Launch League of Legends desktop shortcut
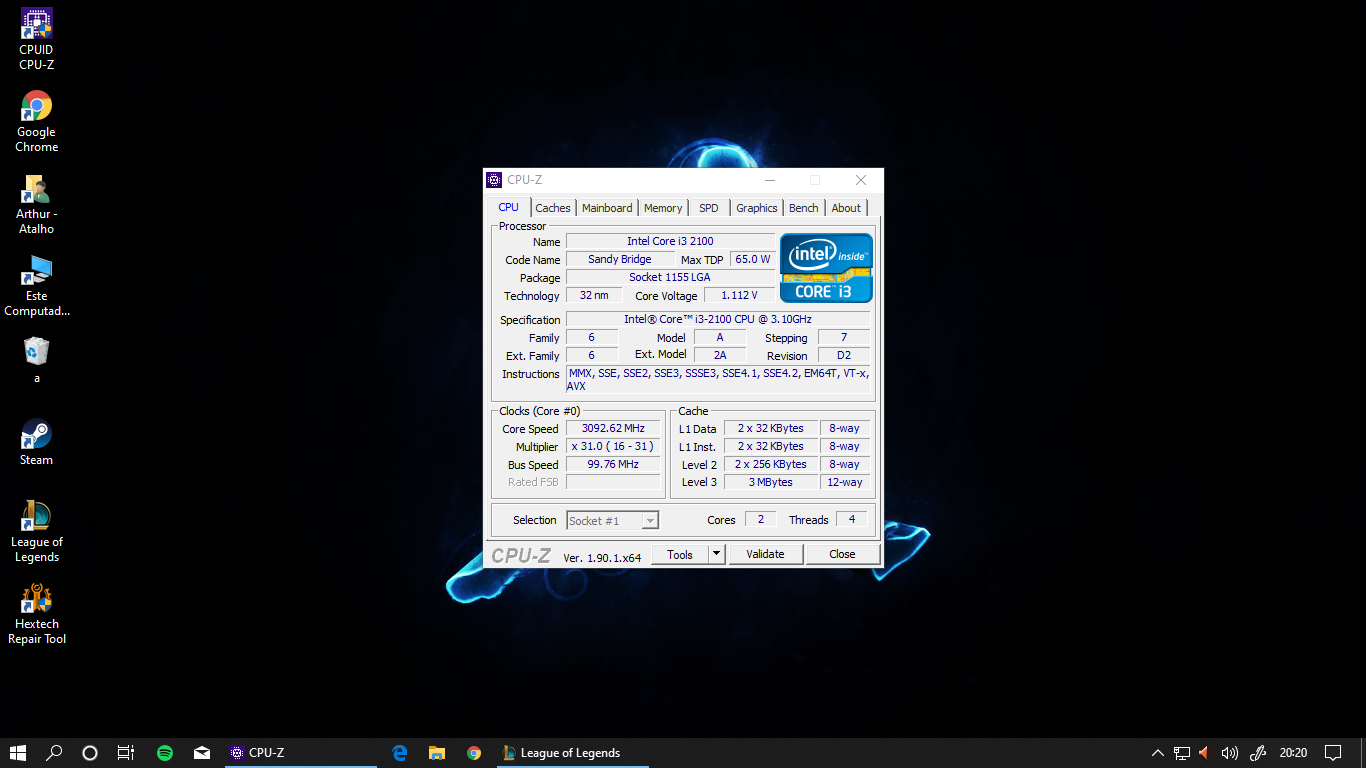The image size is (1366, 768). point(37,532)
